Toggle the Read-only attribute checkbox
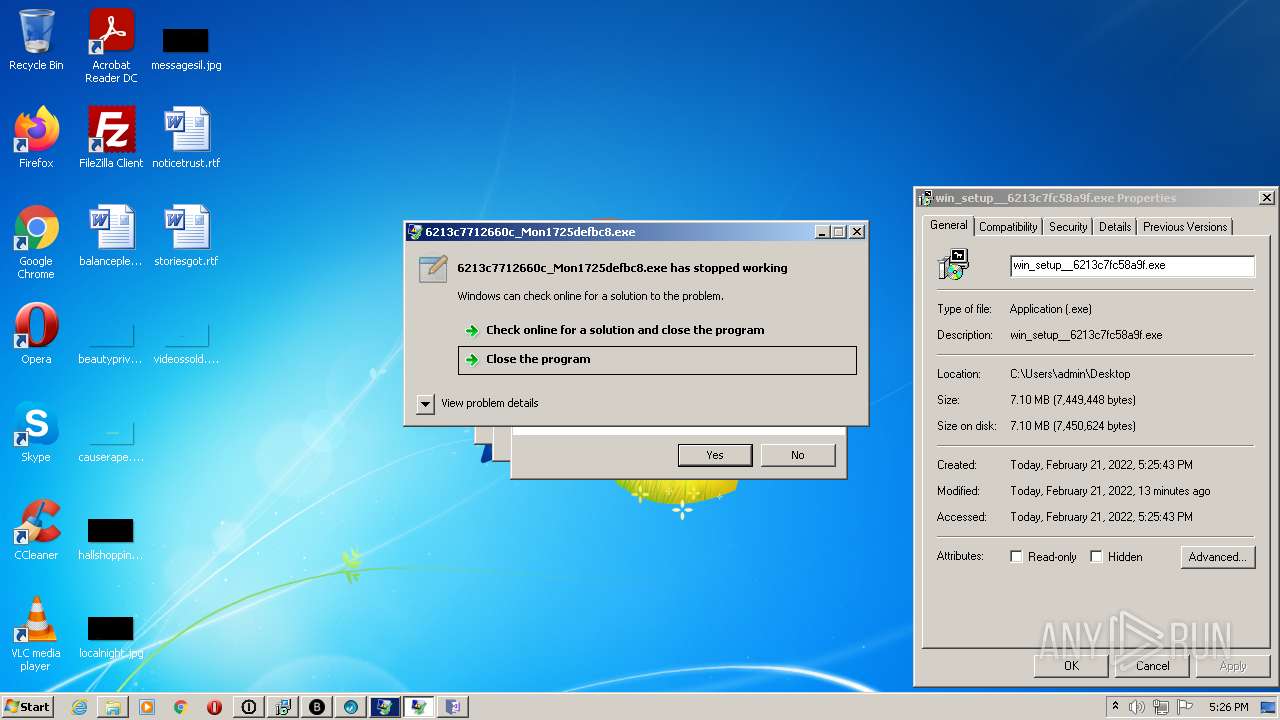The image size is (1280, 720). tap(1016, 557)
